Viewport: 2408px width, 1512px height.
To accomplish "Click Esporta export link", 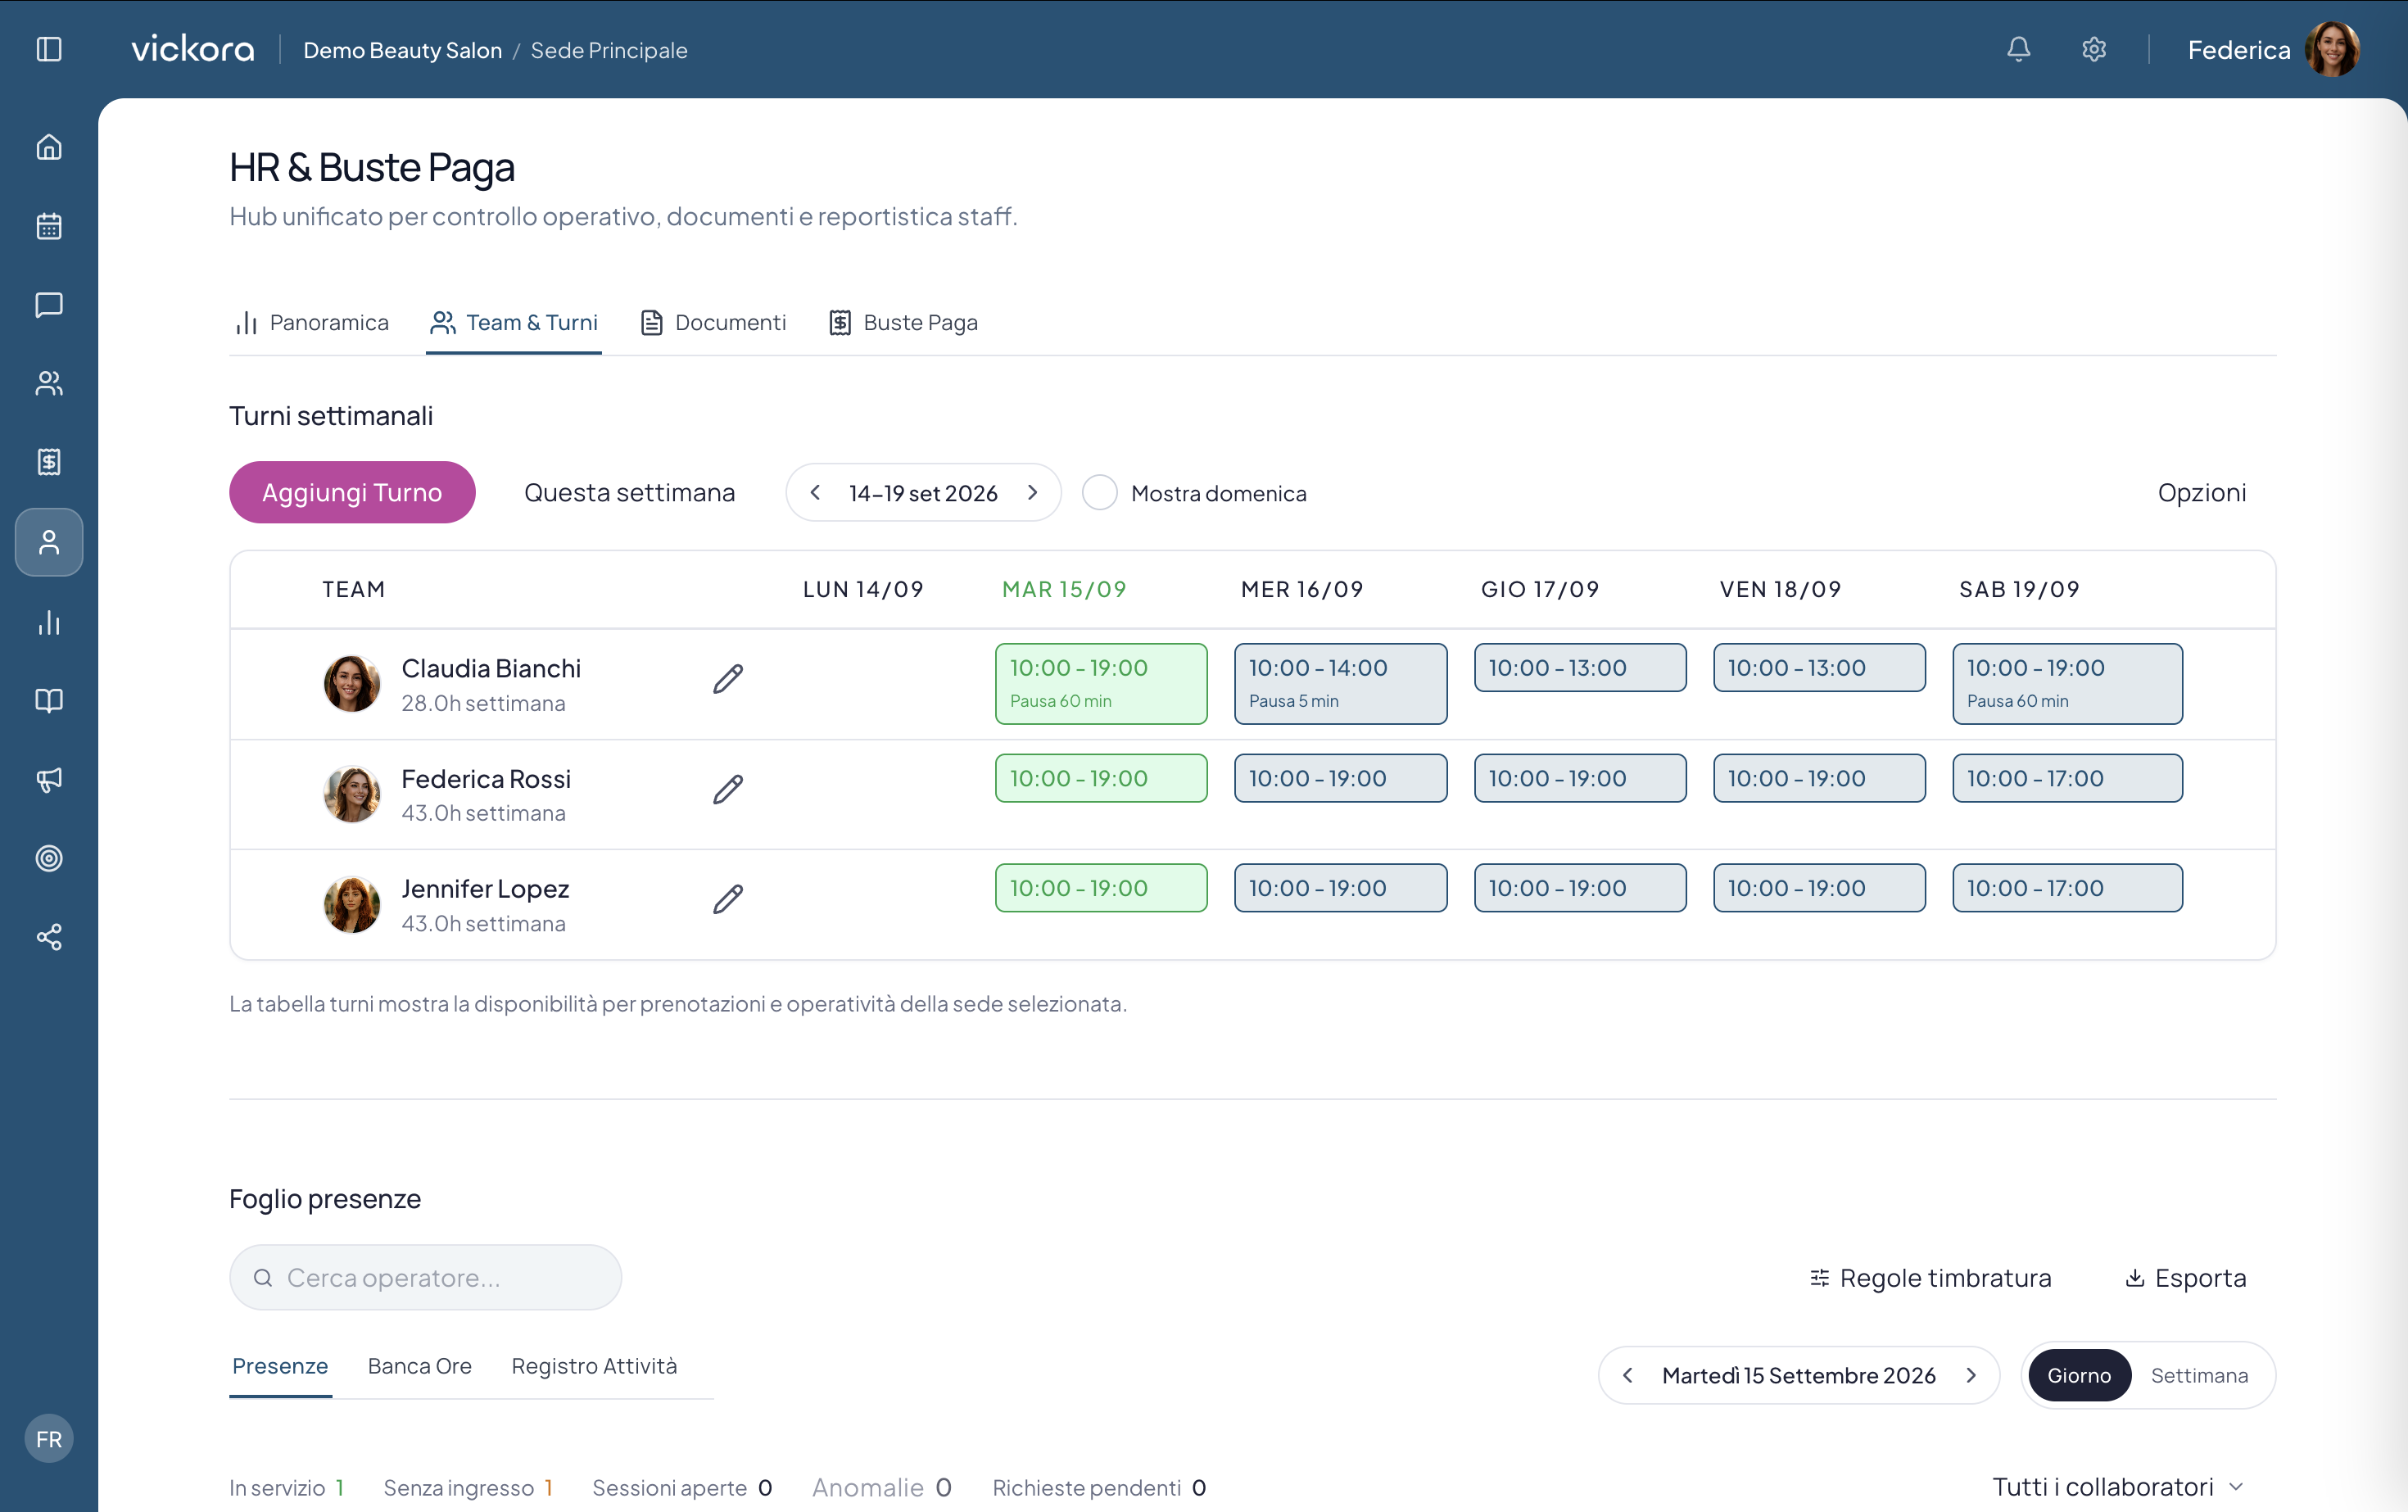I will tap(2185, 1277).
